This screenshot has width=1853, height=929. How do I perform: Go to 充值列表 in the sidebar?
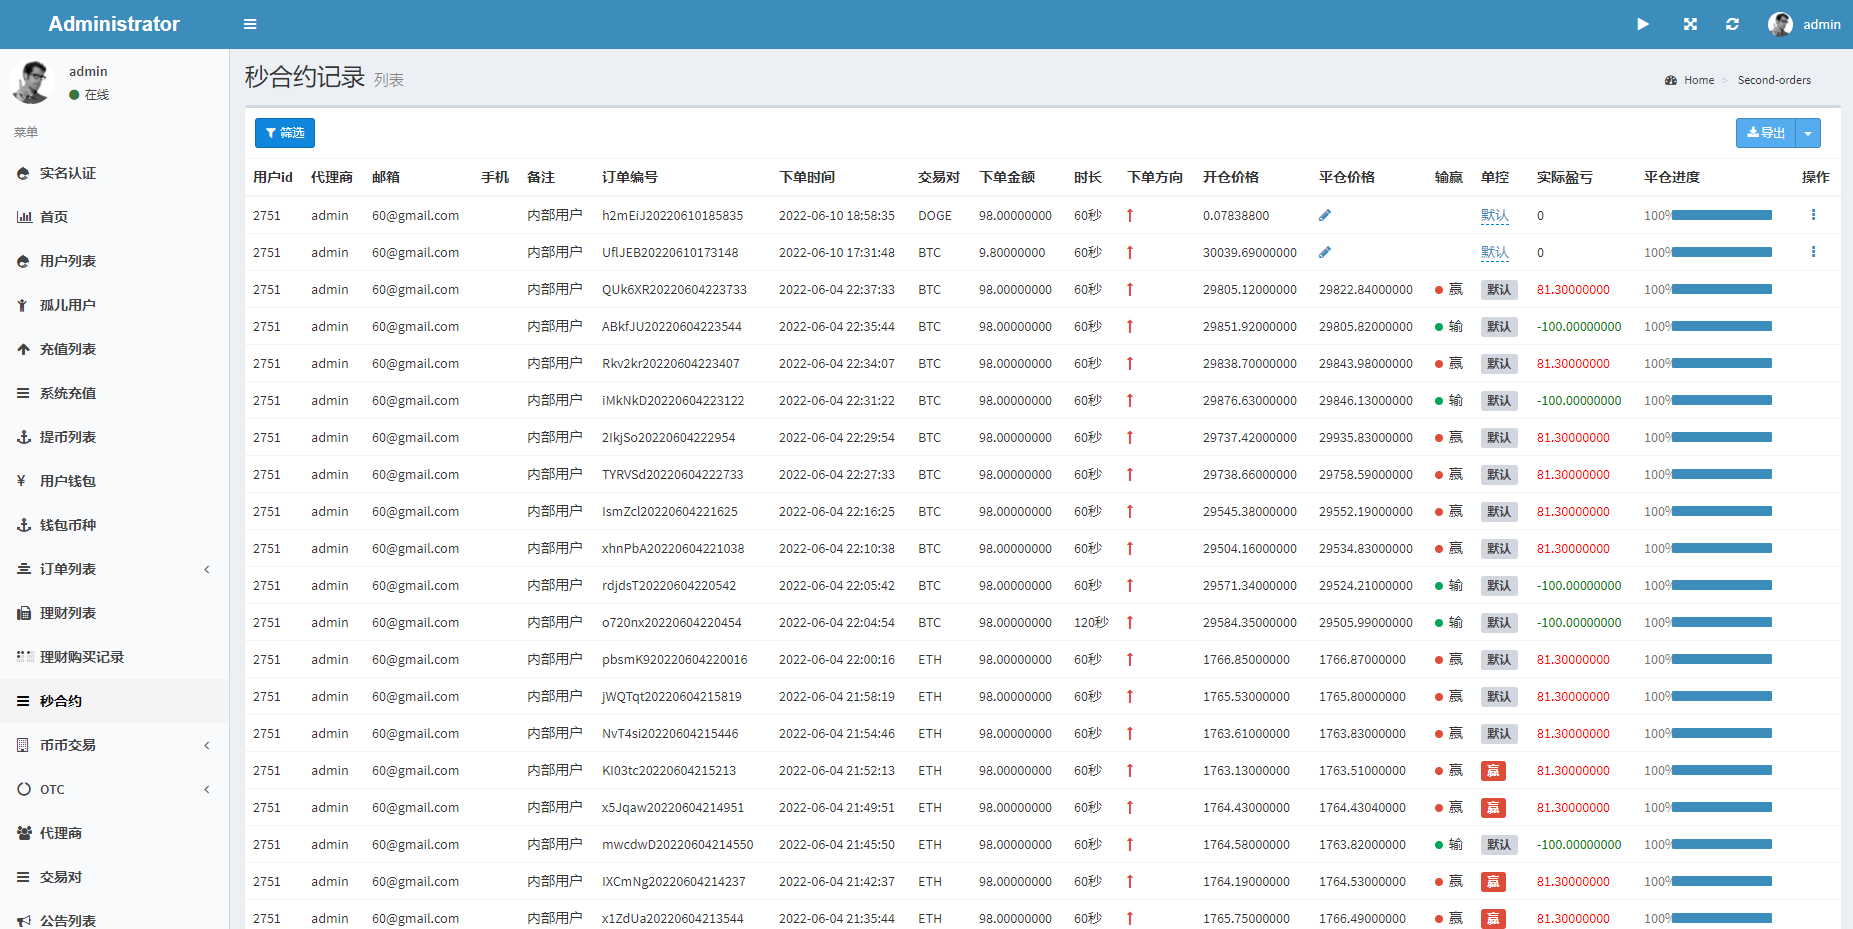68,349
